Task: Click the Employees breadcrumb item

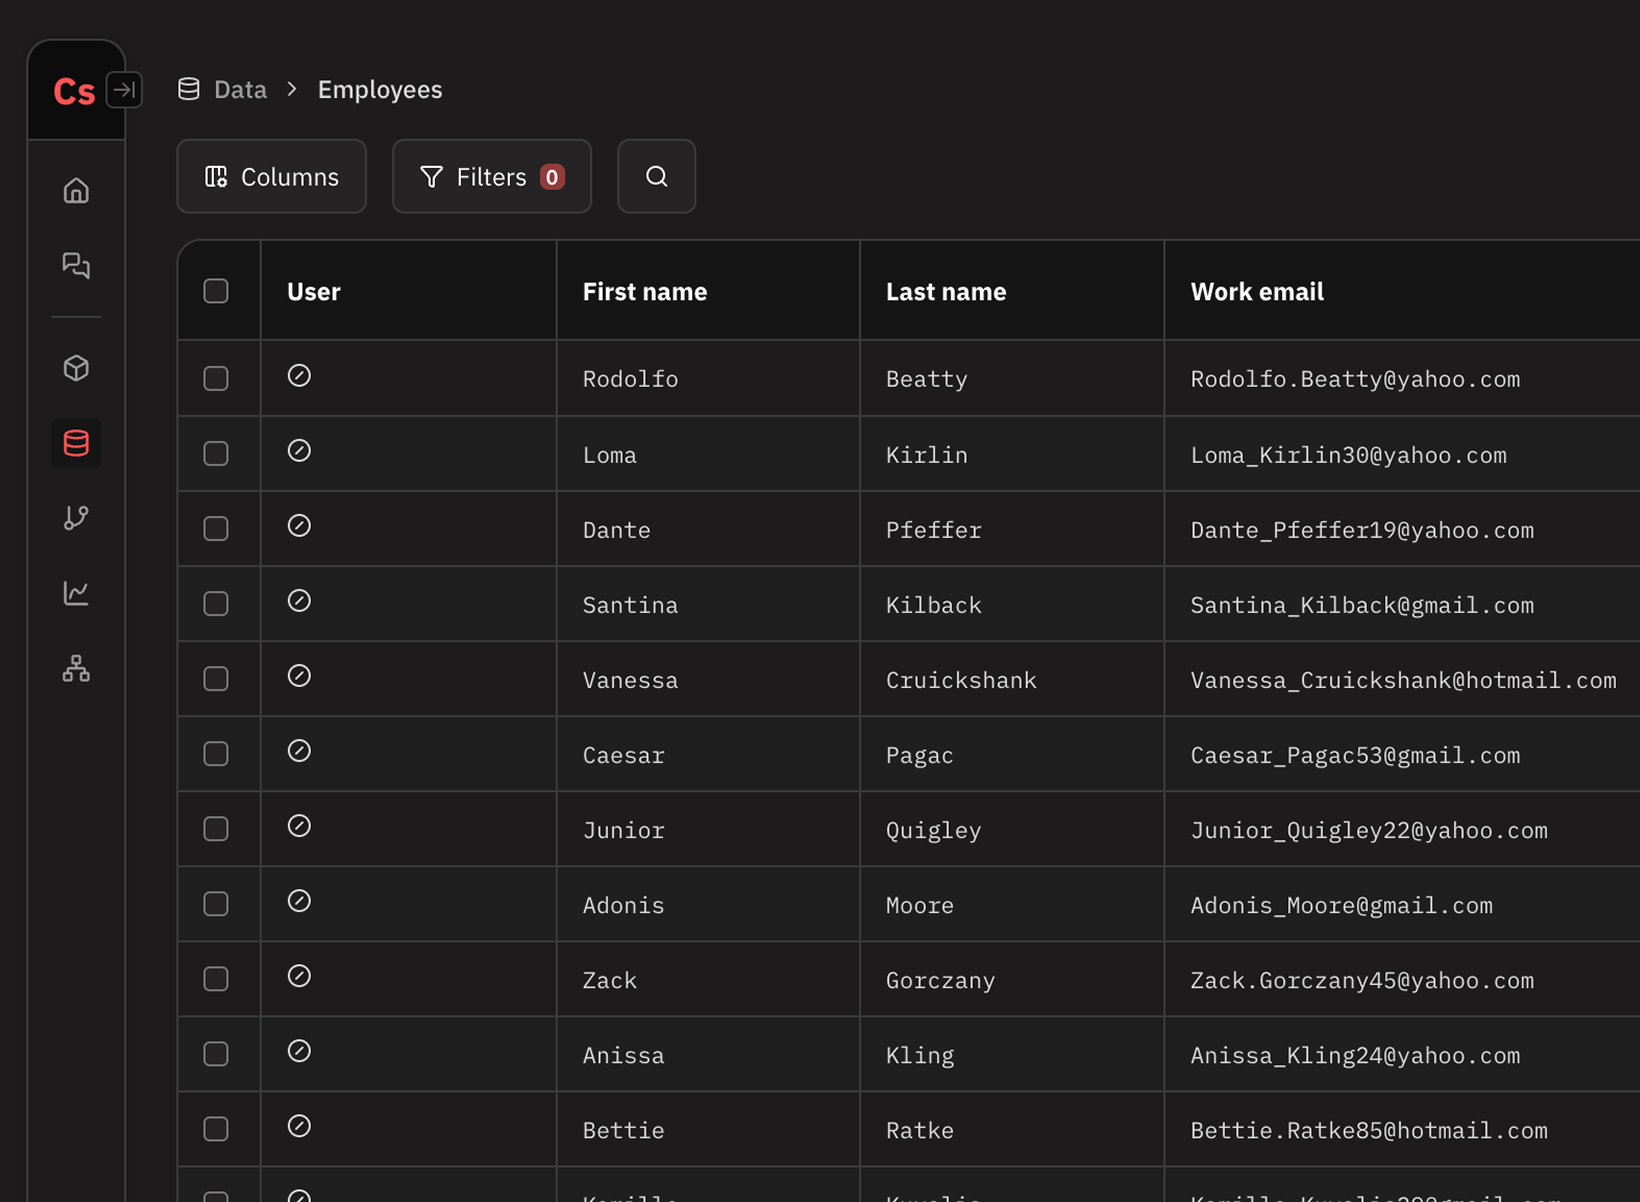Action: tap(379, 90)
